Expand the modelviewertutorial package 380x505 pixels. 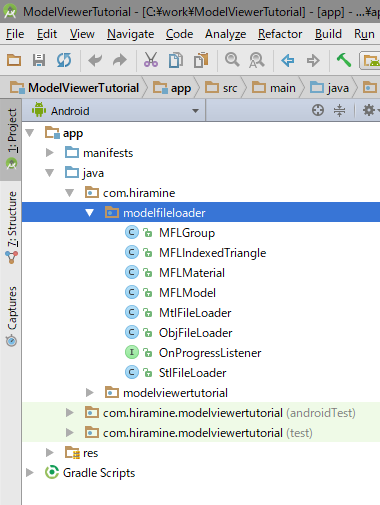click(x=90, y=393)
